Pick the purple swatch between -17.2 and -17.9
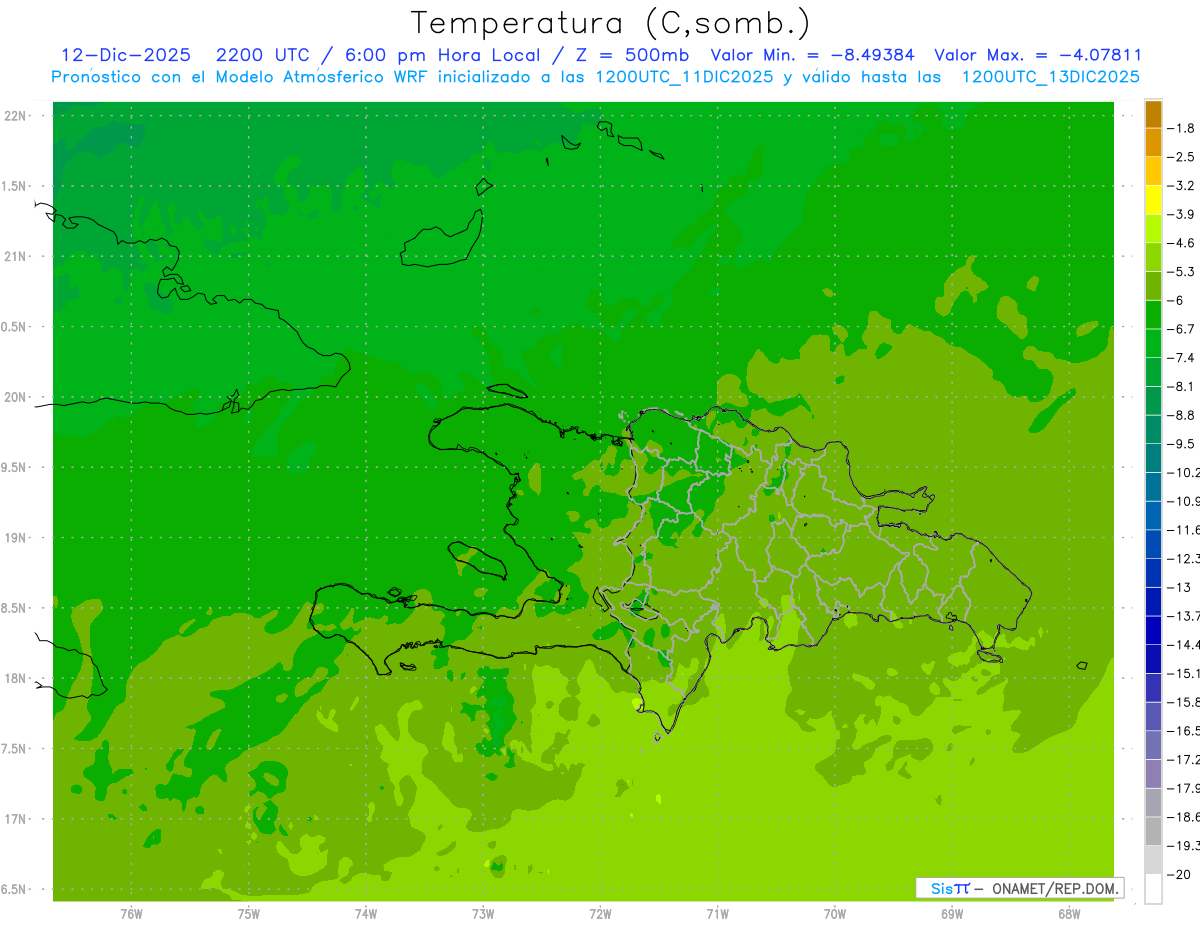The image size is (1200, 927). (1154, 773)
